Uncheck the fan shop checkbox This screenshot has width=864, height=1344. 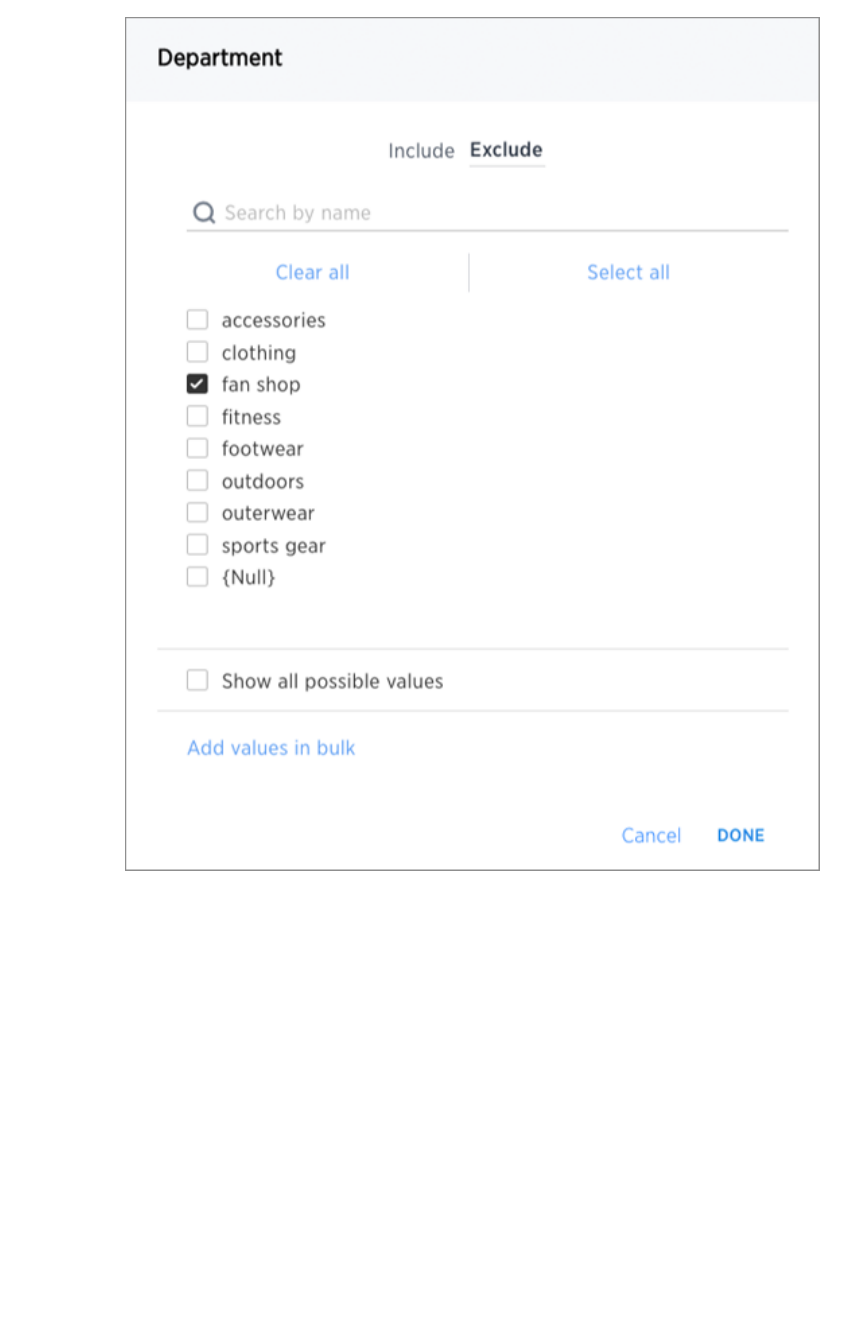point(197,384)
